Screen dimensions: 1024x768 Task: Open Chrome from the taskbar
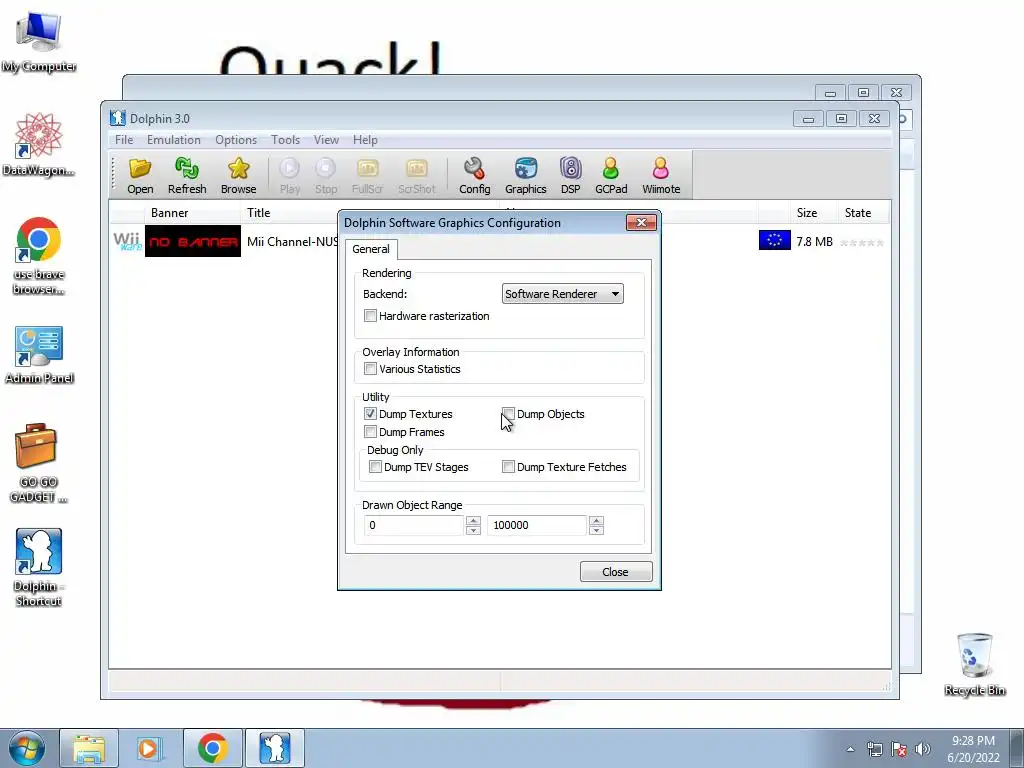click(x=212, y=748)
